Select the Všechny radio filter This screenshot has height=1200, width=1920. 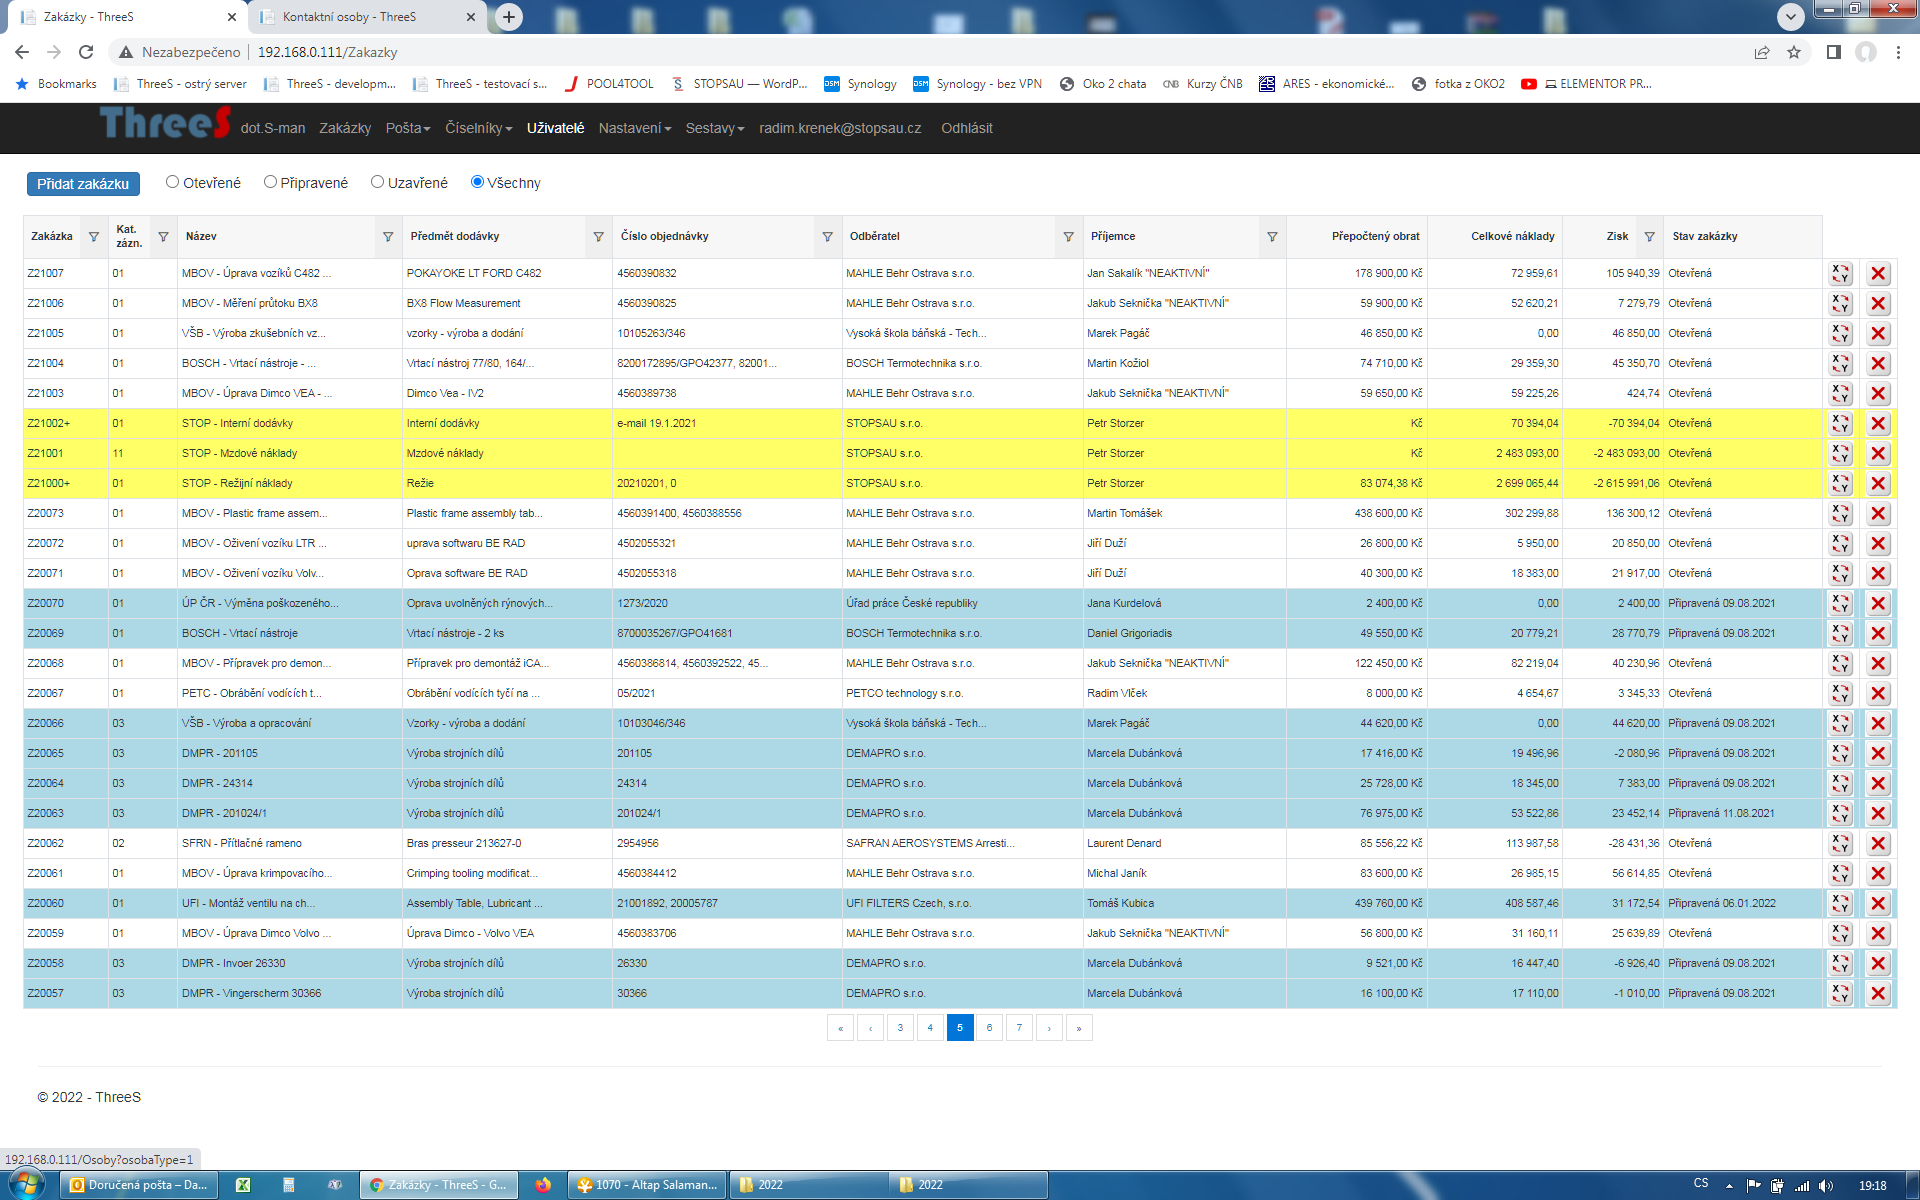pos(477,182)
